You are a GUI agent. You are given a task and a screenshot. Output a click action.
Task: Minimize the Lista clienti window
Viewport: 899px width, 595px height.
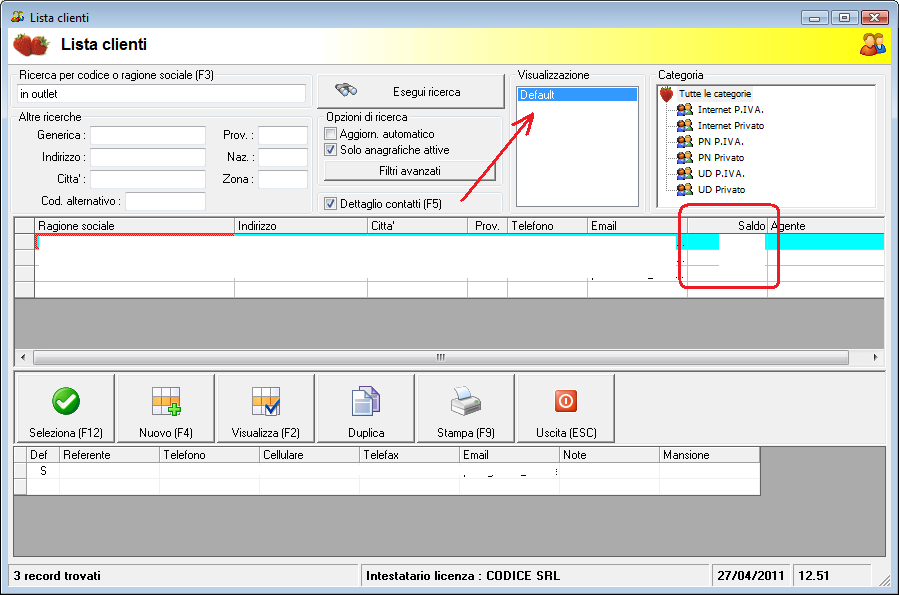click(814, 18)
